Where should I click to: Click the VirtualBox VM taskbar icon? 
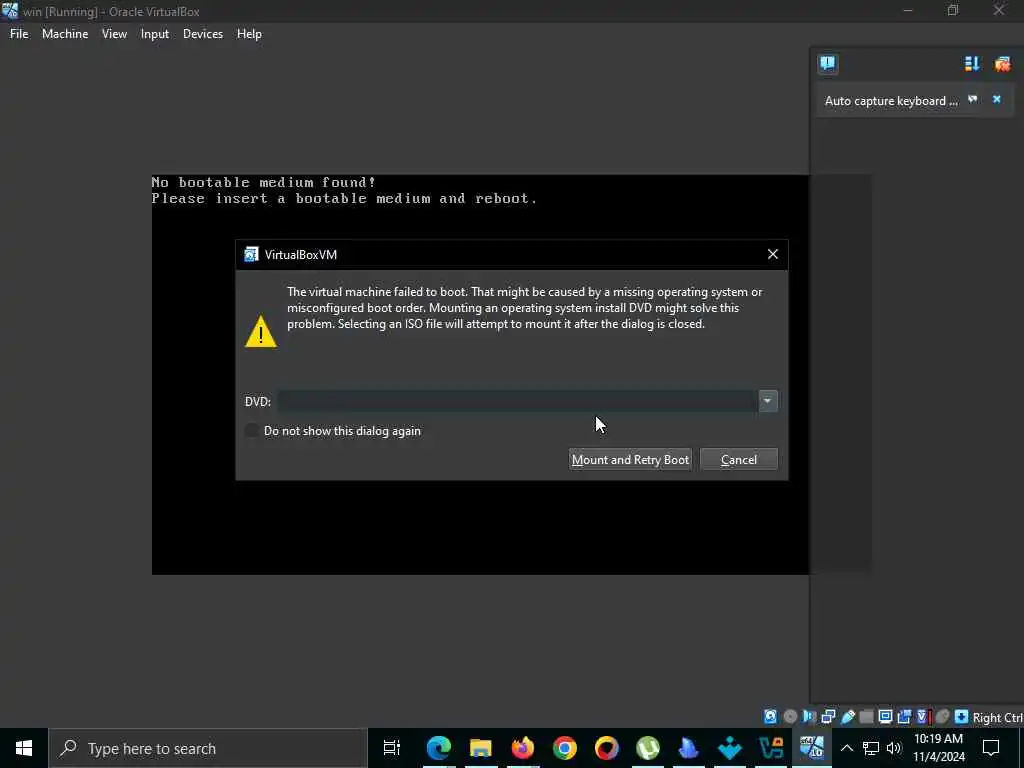point(812,748)
